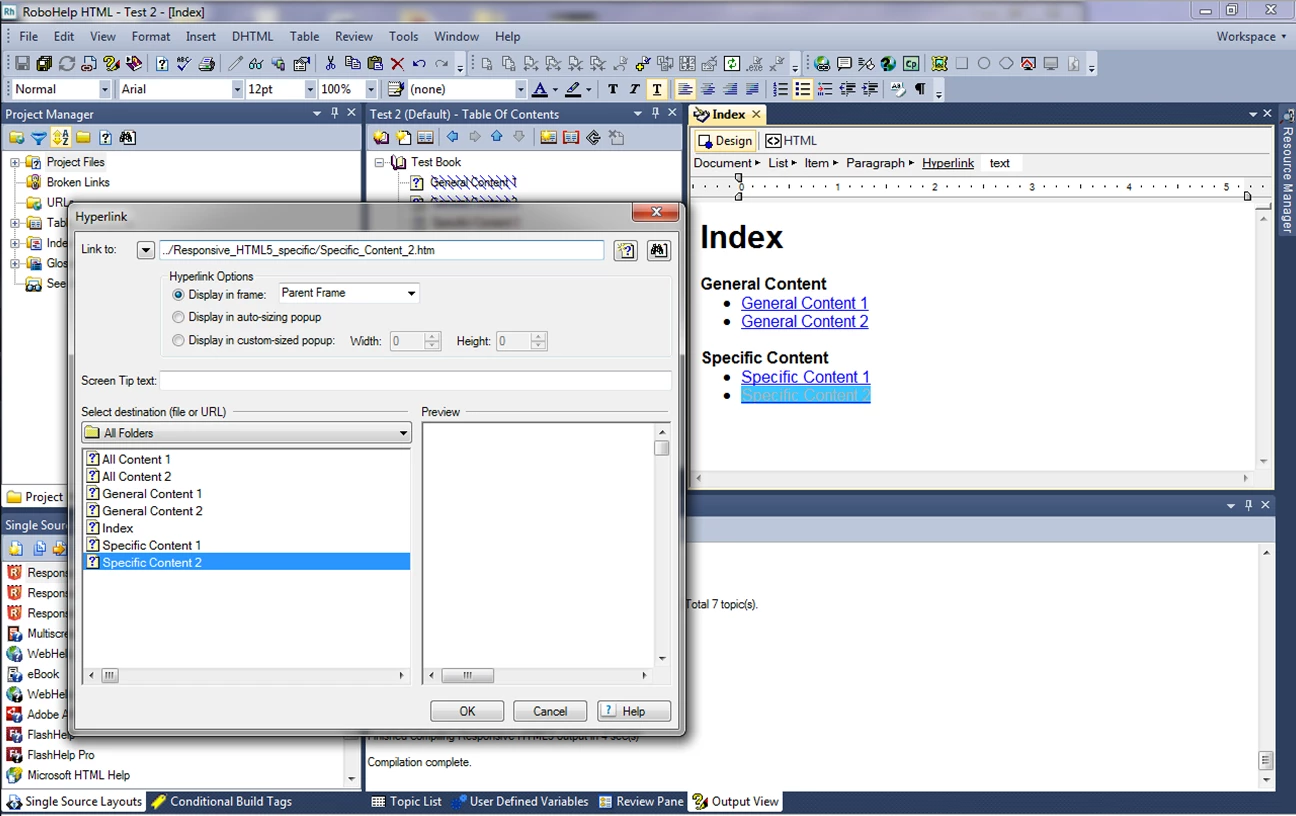Select Display in auto-sizing popup option
The height and width of the screenshot is (816, 1296).
coord(179,317)
